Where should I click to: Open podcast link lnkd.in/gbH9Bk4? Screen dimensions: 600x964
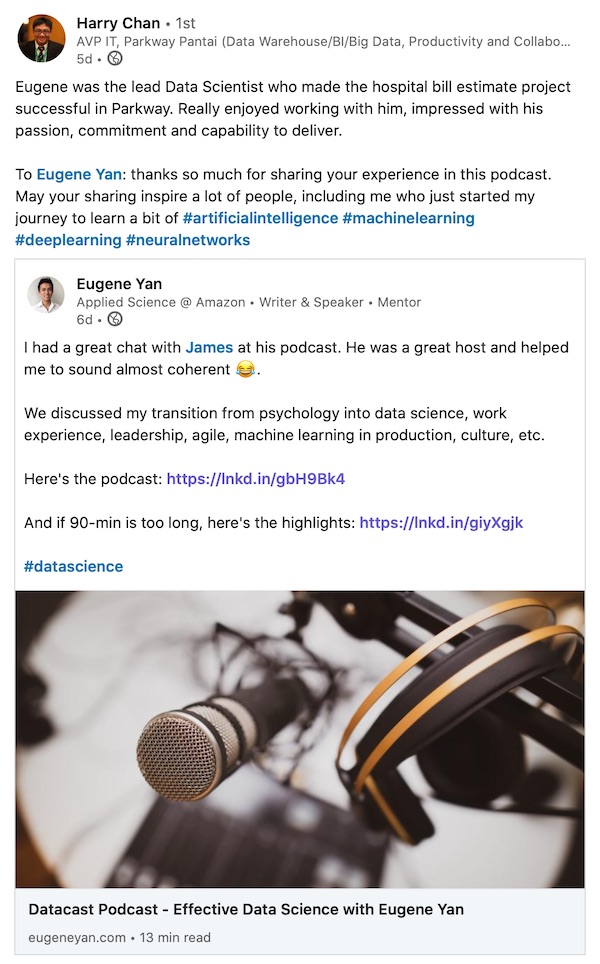pyautogui.click(x=256, y=479)
